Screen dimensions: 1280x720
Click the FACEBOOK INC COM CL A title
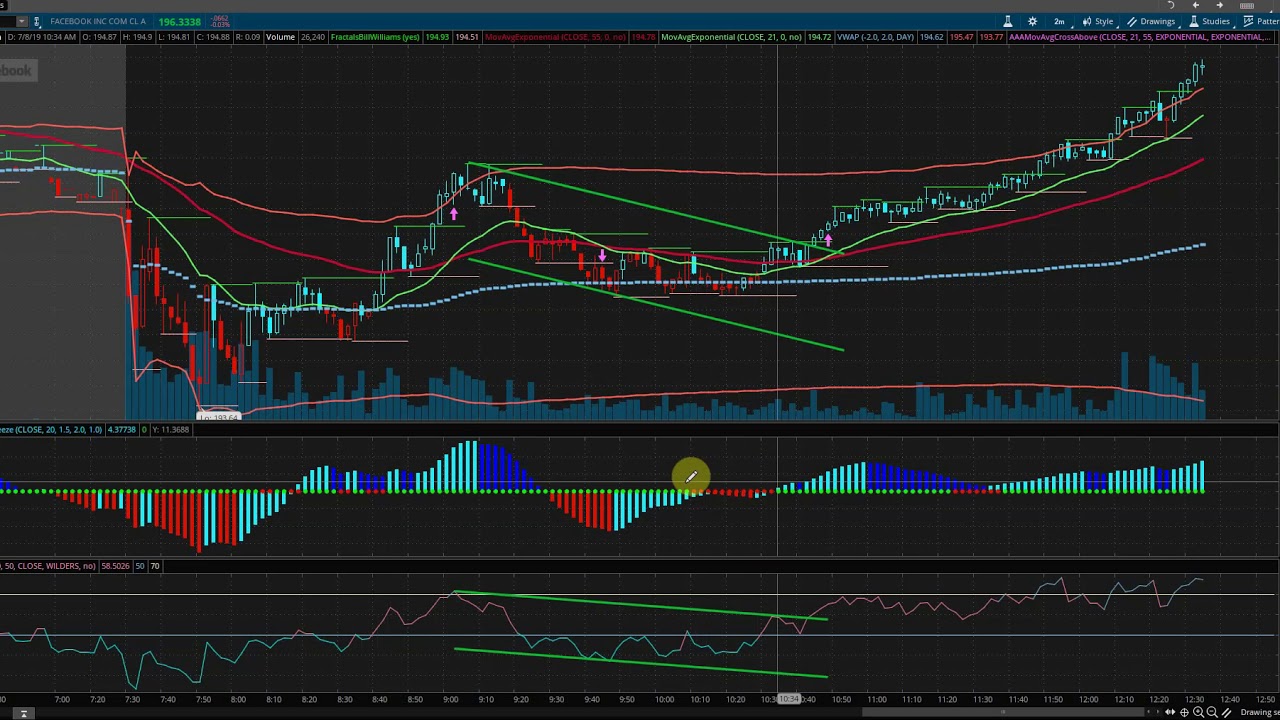(x=98, y=21)
